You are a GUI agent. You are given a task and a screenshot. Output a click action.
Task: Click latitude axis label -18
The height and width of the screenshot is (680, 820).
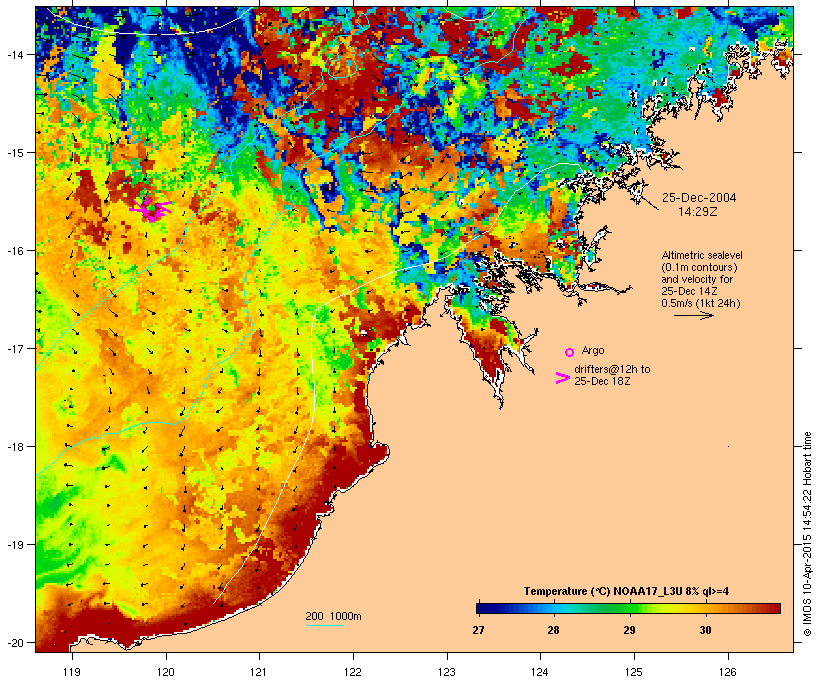point(14,446)
